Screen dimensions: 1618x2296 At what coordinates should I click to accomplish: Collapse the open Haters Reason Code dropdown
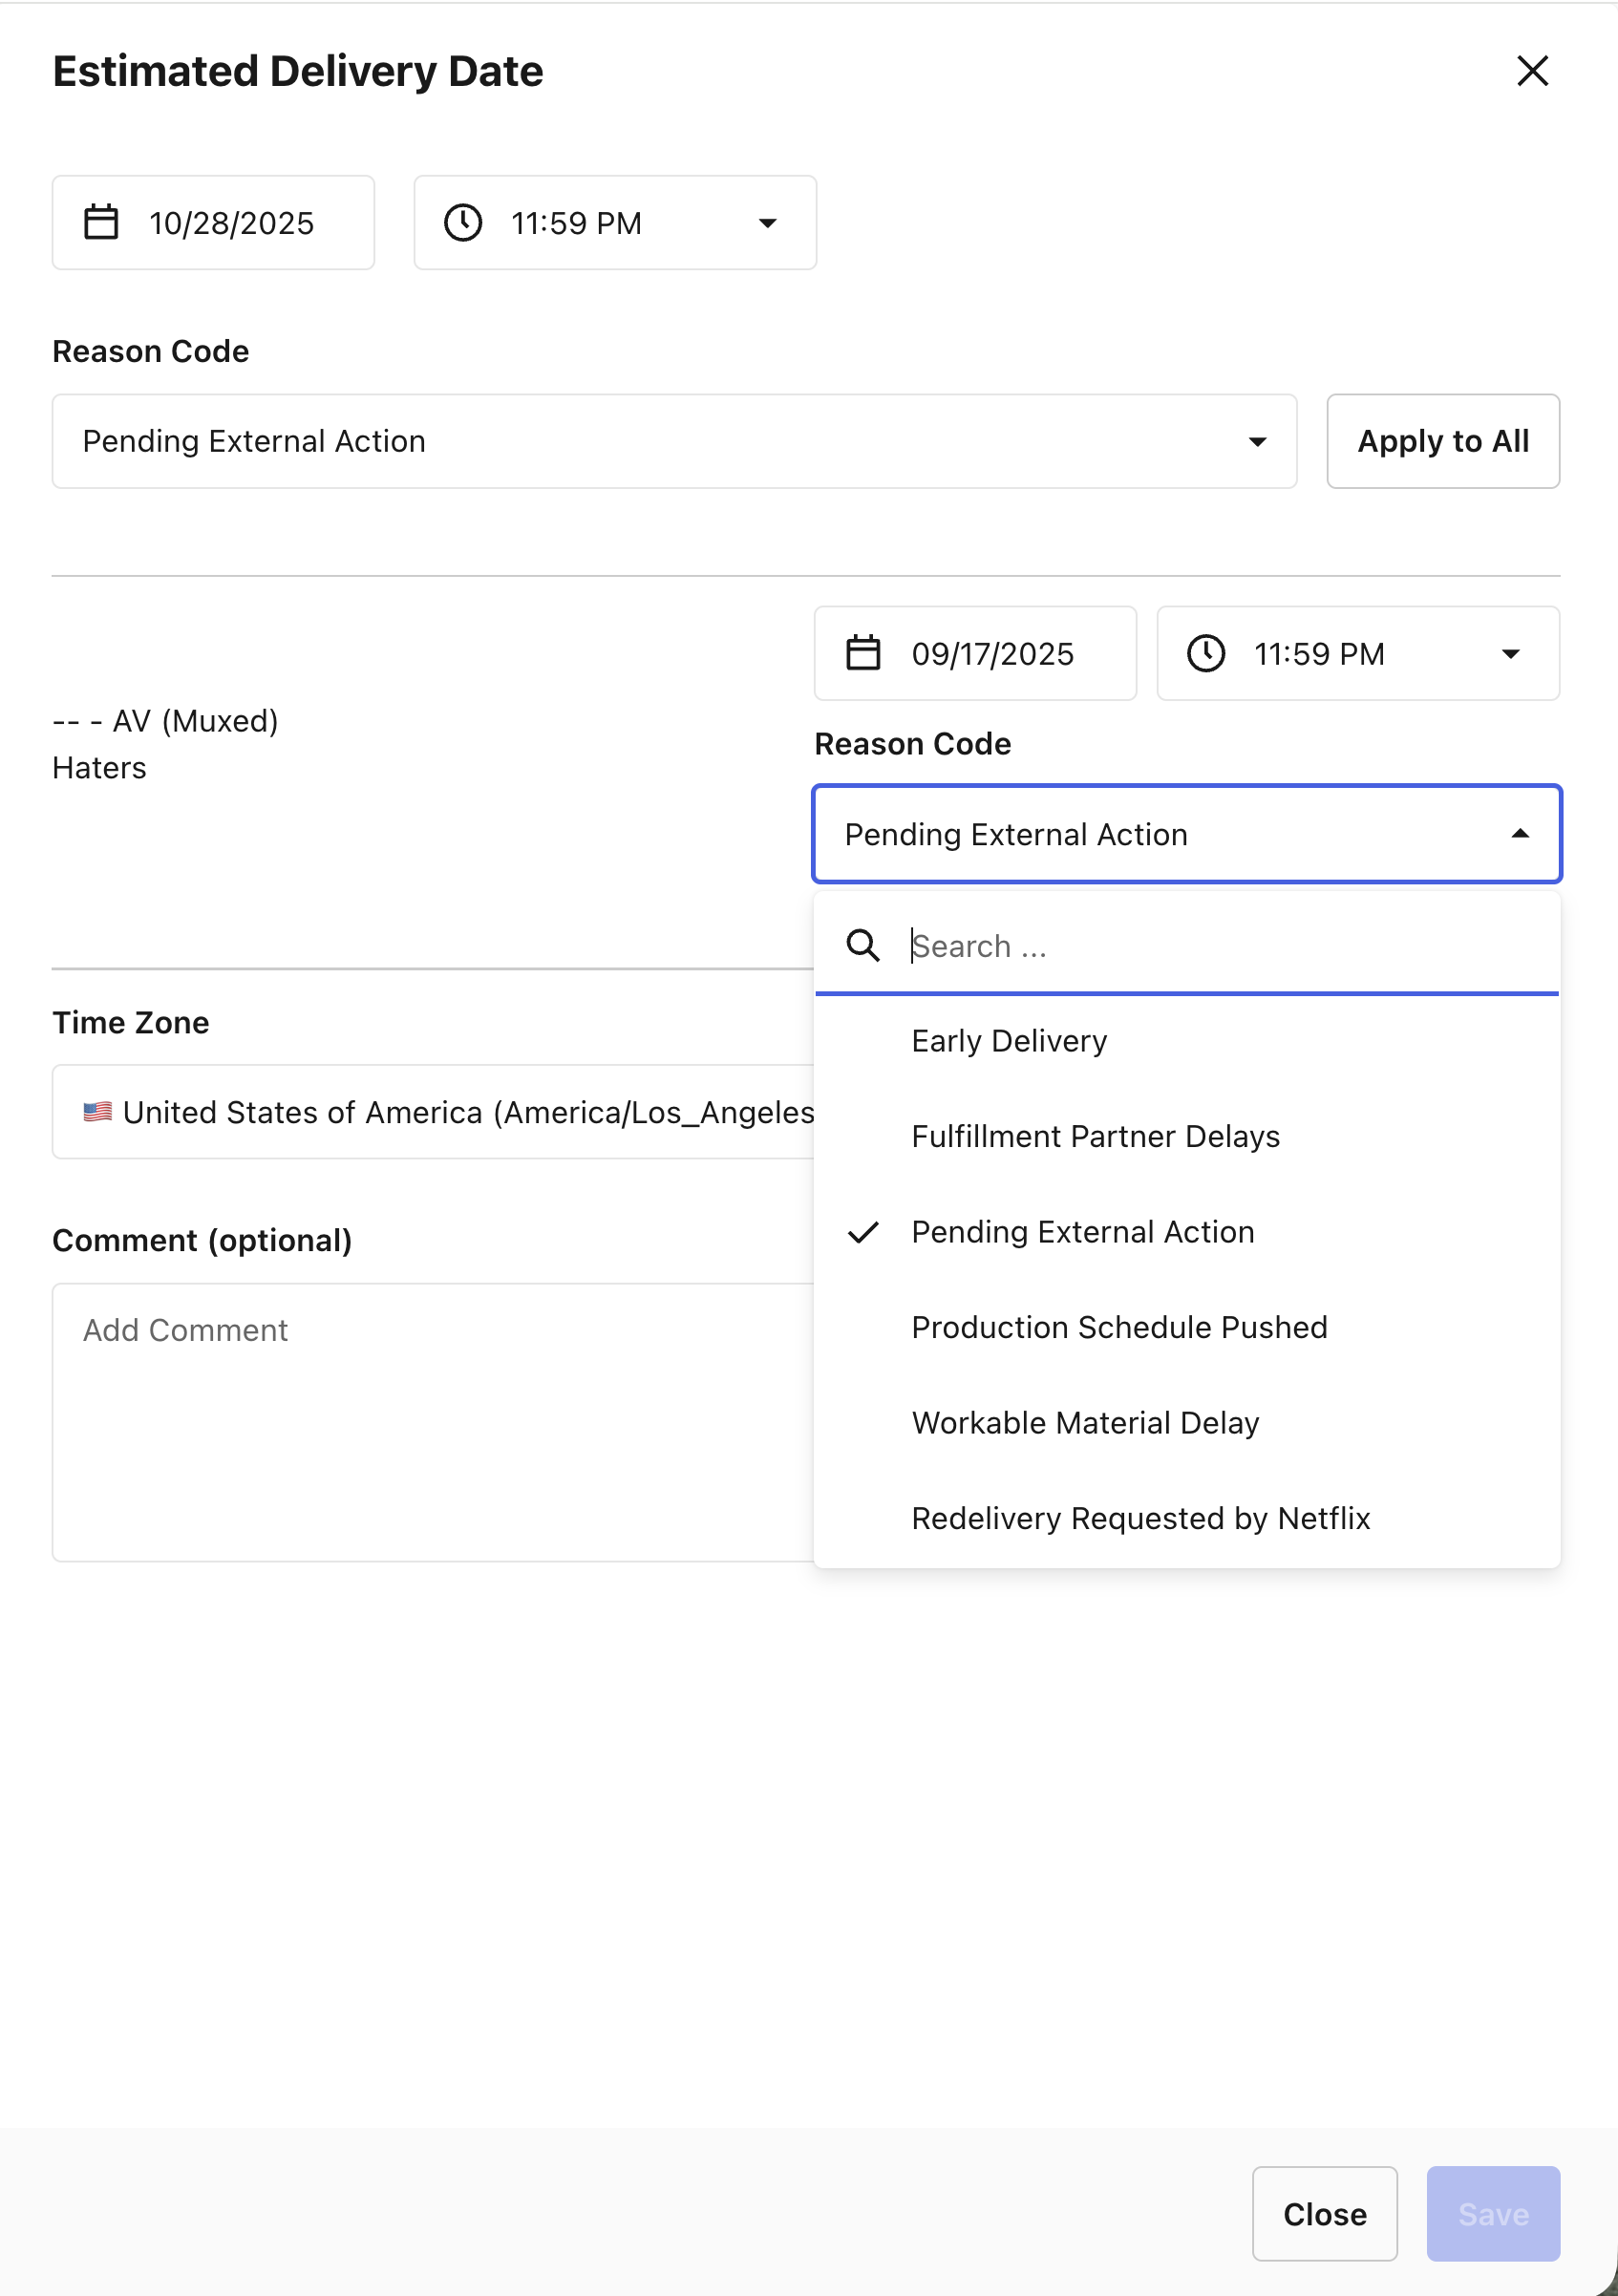(x=1519, y=834)
